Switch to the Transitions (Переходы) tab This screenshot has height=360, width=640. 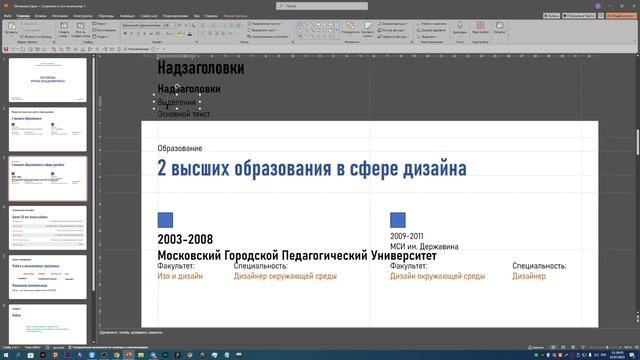point(106,16)
